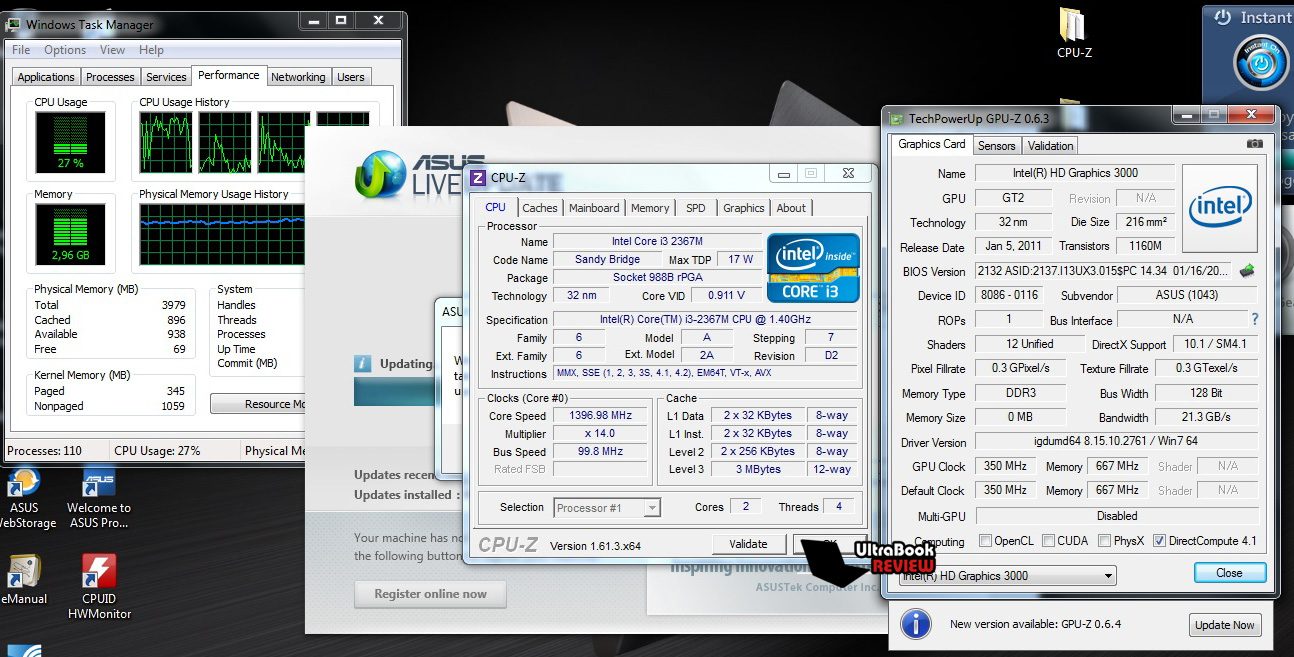Switch to the Users tab in Task Manager
This screenshot has width=1294, height=657.
[x=351, y=77]
